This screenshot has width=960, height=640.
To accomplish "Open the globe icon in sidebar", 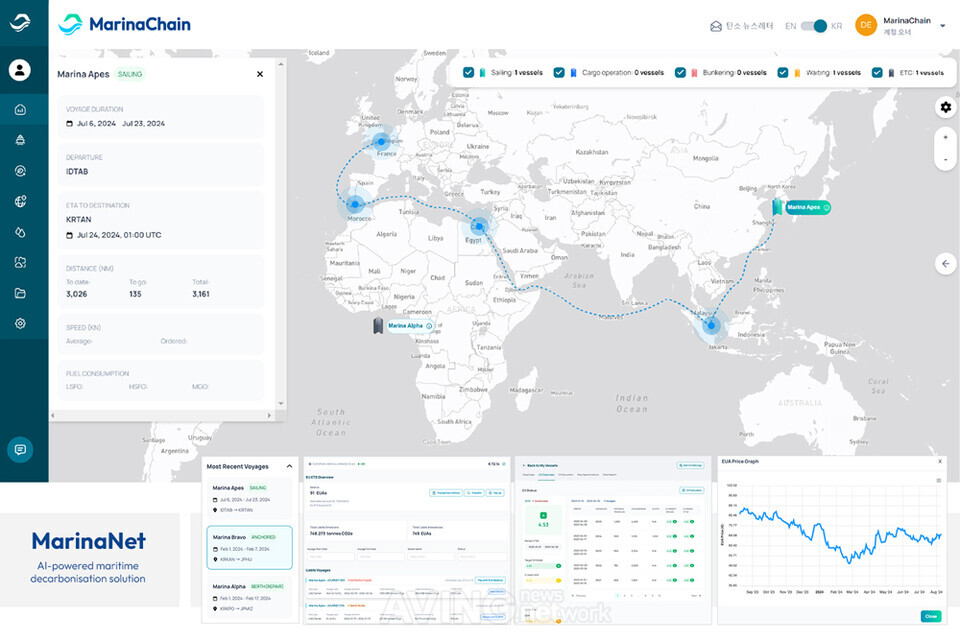I will [x=20, y=201].
